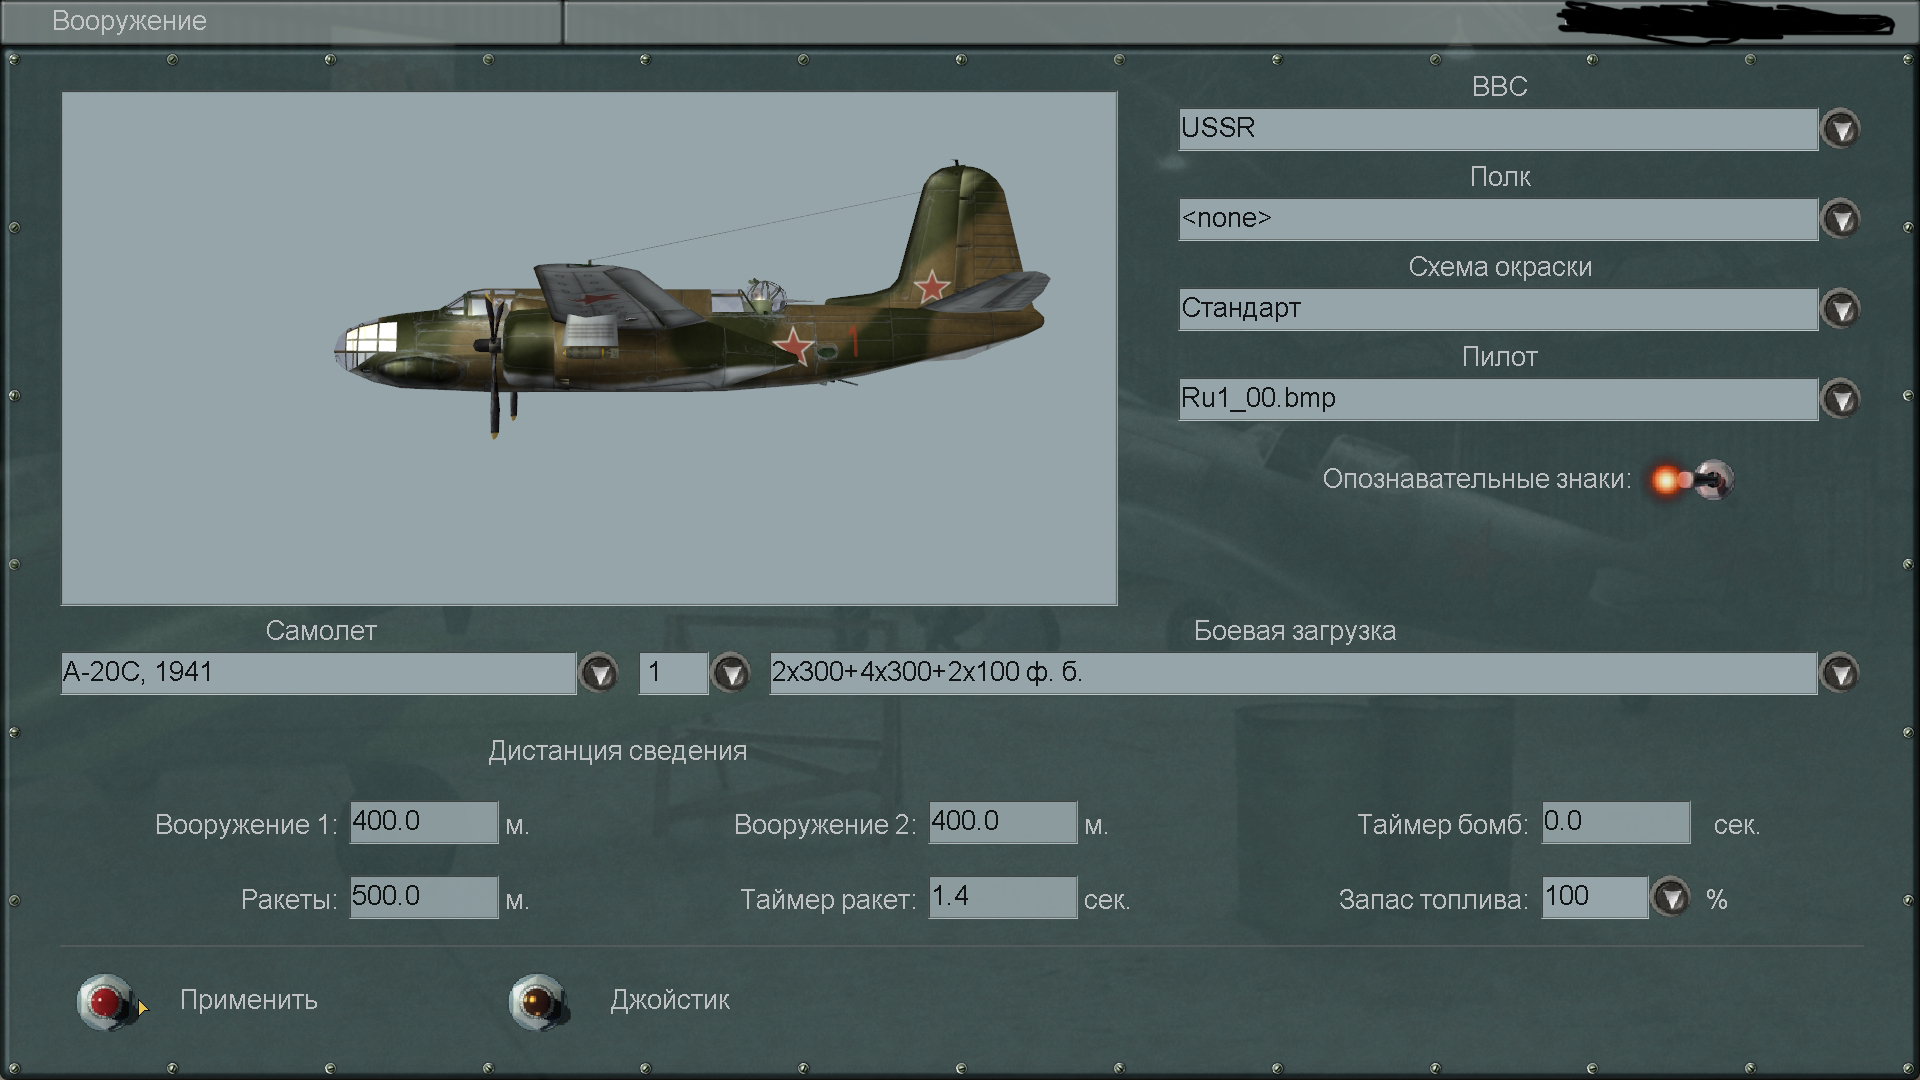Open the aircraft number dropdown arrow
Viewport: 1920px width, 1080px height.
click(x=730, y=673)
